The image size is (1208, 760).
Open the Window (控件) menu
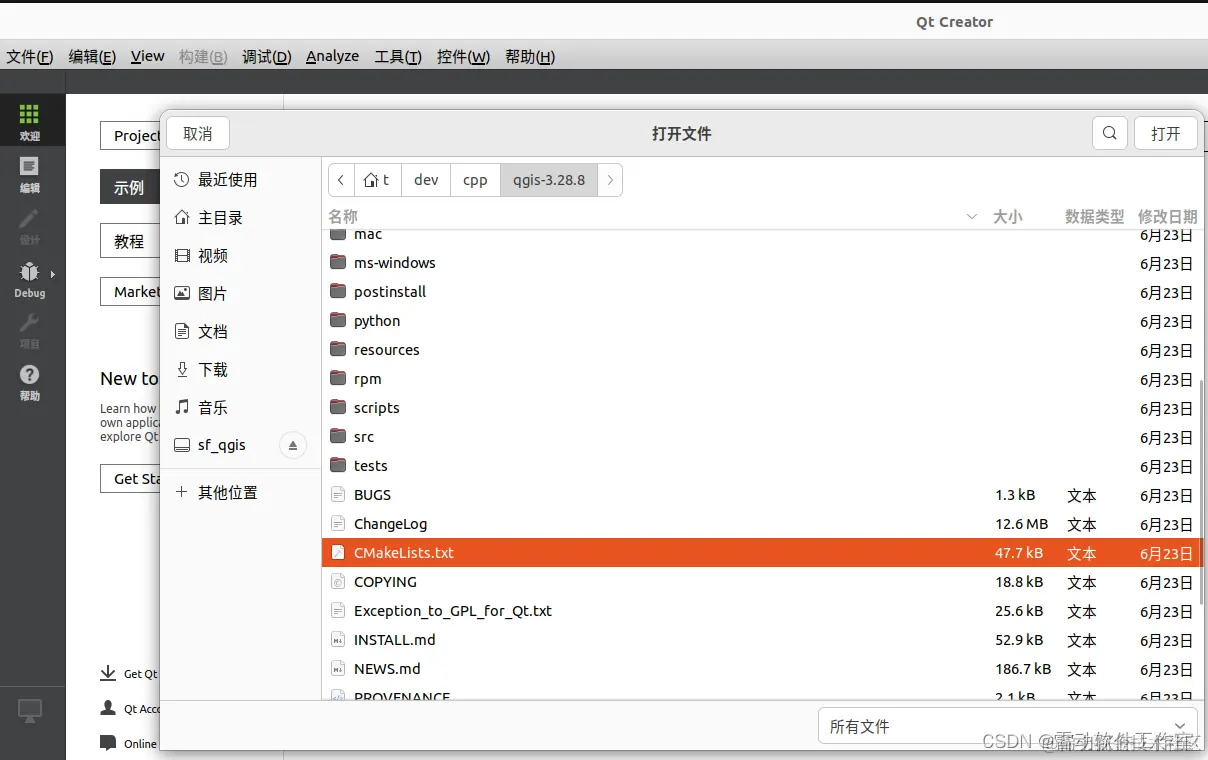pyautogui.click(x=463, y=57)
